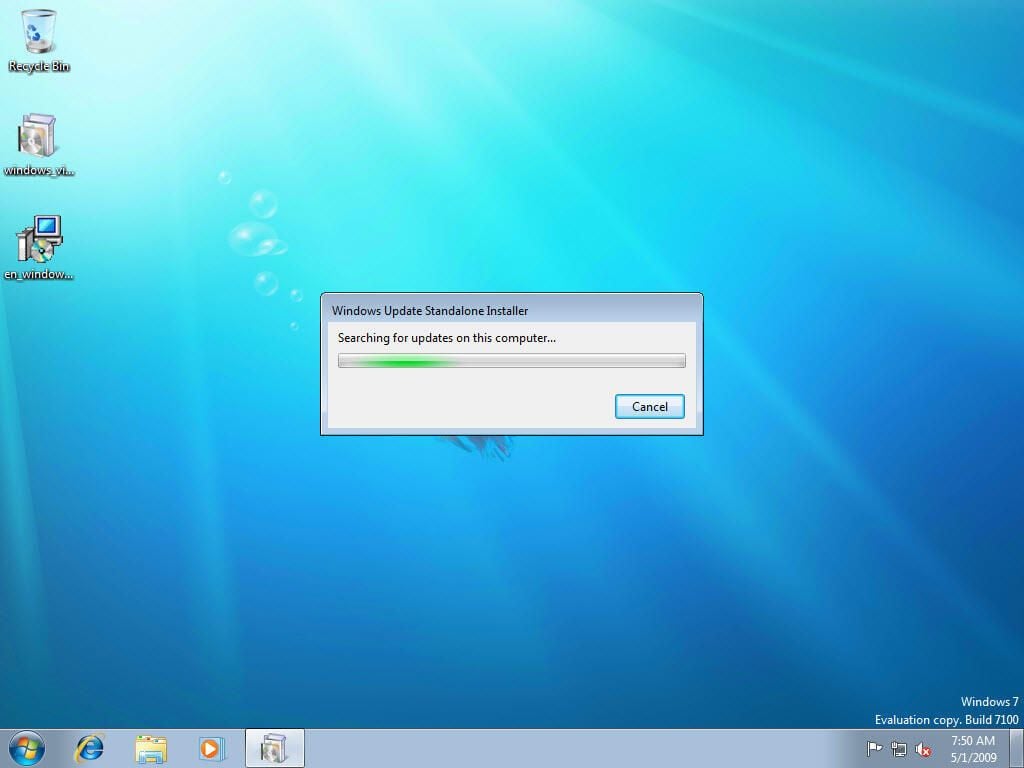The height and width of the screenshot is (768, 1024).
Task: Select the Recycle Bin desktop icon
Action: (39, 40)
